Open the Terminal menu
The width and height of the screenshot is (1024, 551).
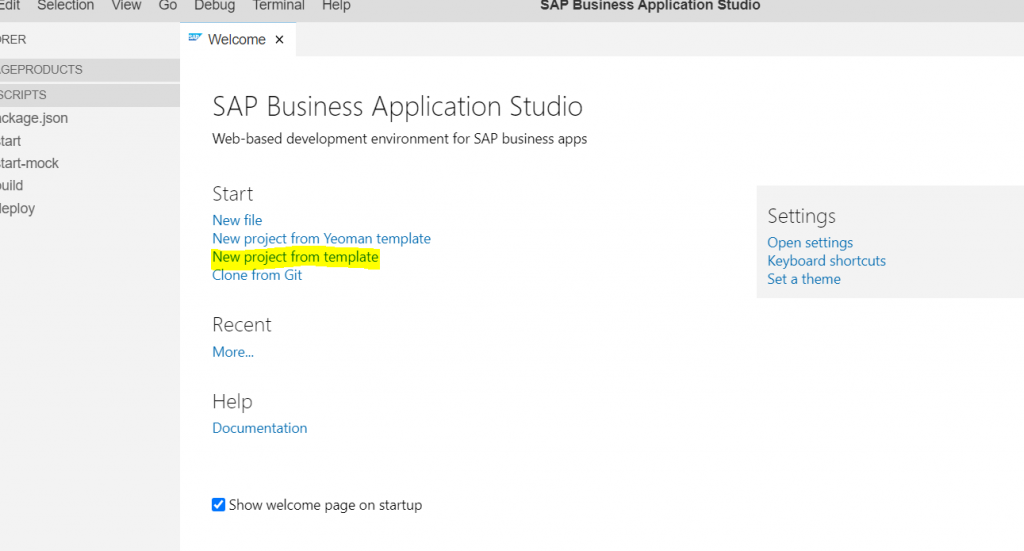click(278, 6)
